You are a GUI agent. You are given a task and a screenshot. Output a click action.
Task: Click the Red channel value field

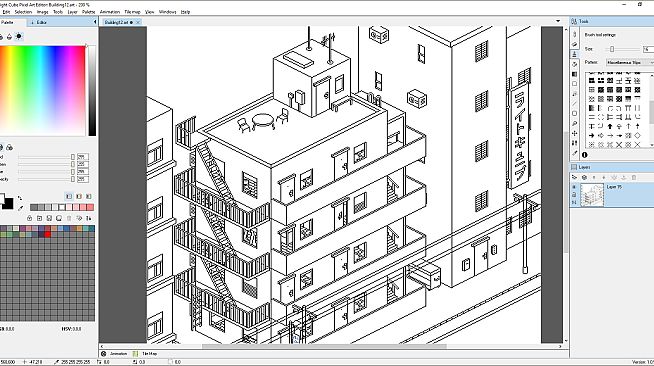point(83,157)
